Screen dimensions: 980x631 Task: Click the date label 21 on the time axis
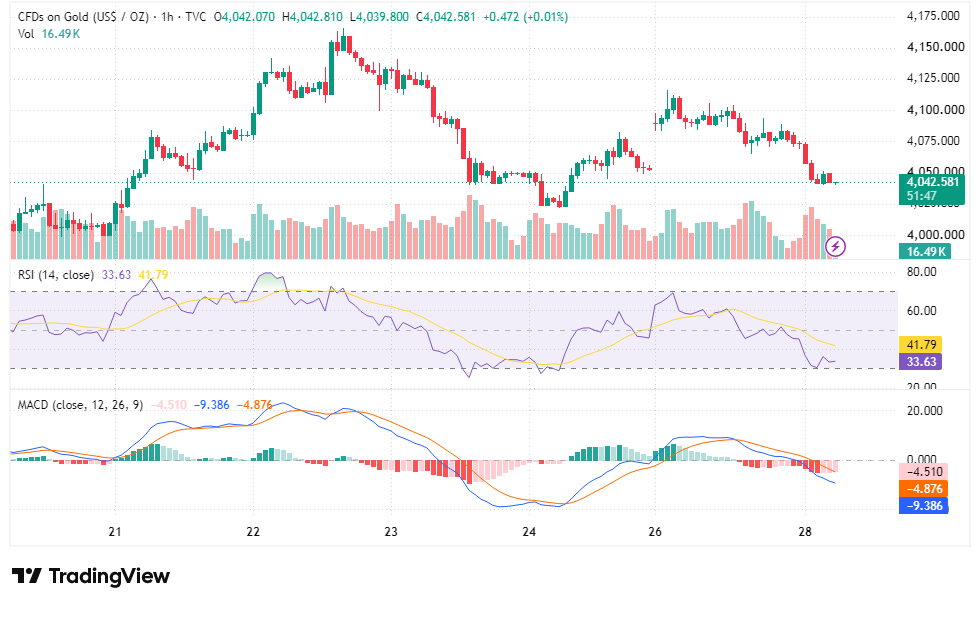point(114,532)
